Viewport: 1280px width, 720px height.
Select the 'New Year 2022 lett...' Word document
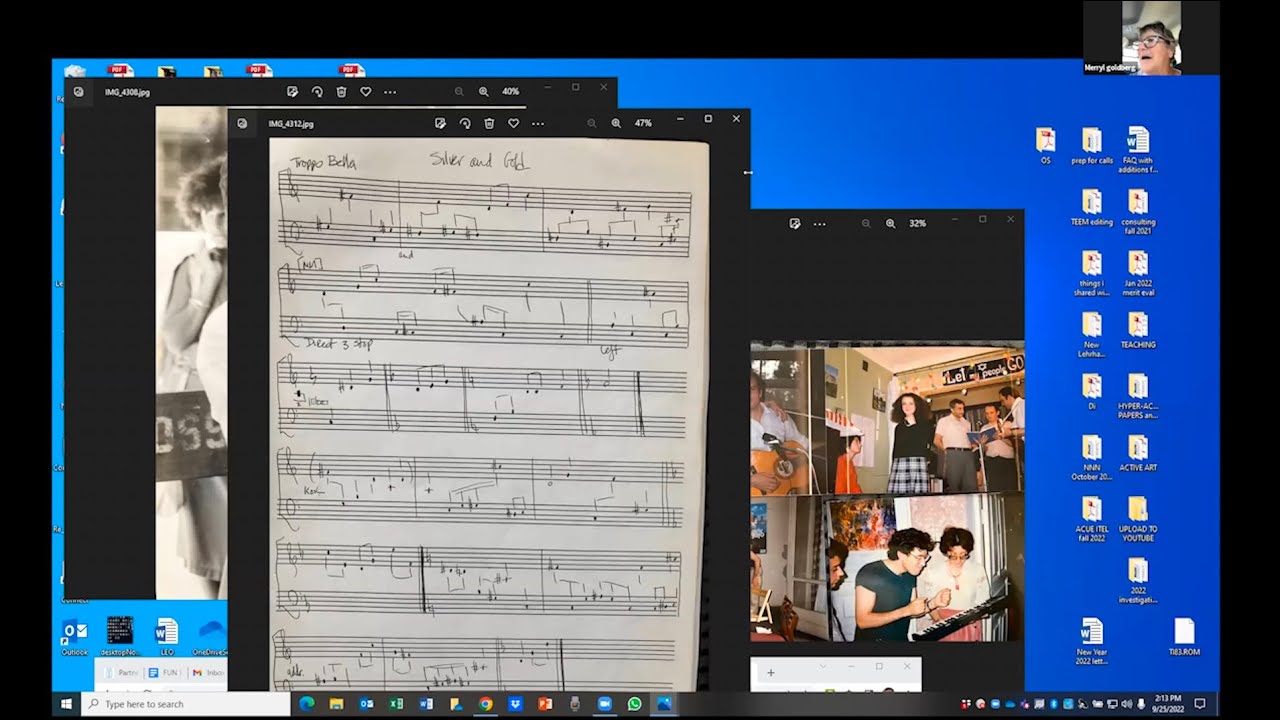click(1092, 642)
